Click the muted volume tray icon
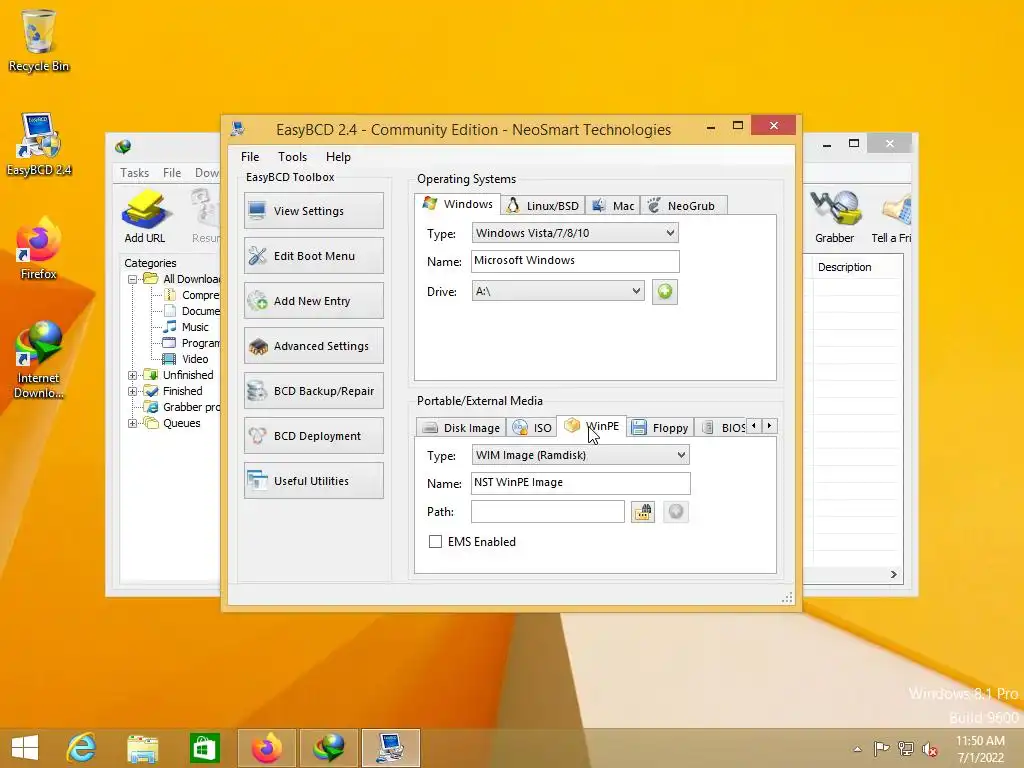Image resolution: width=1024 pixels, height=768 pixels. [x=929, y=749]
